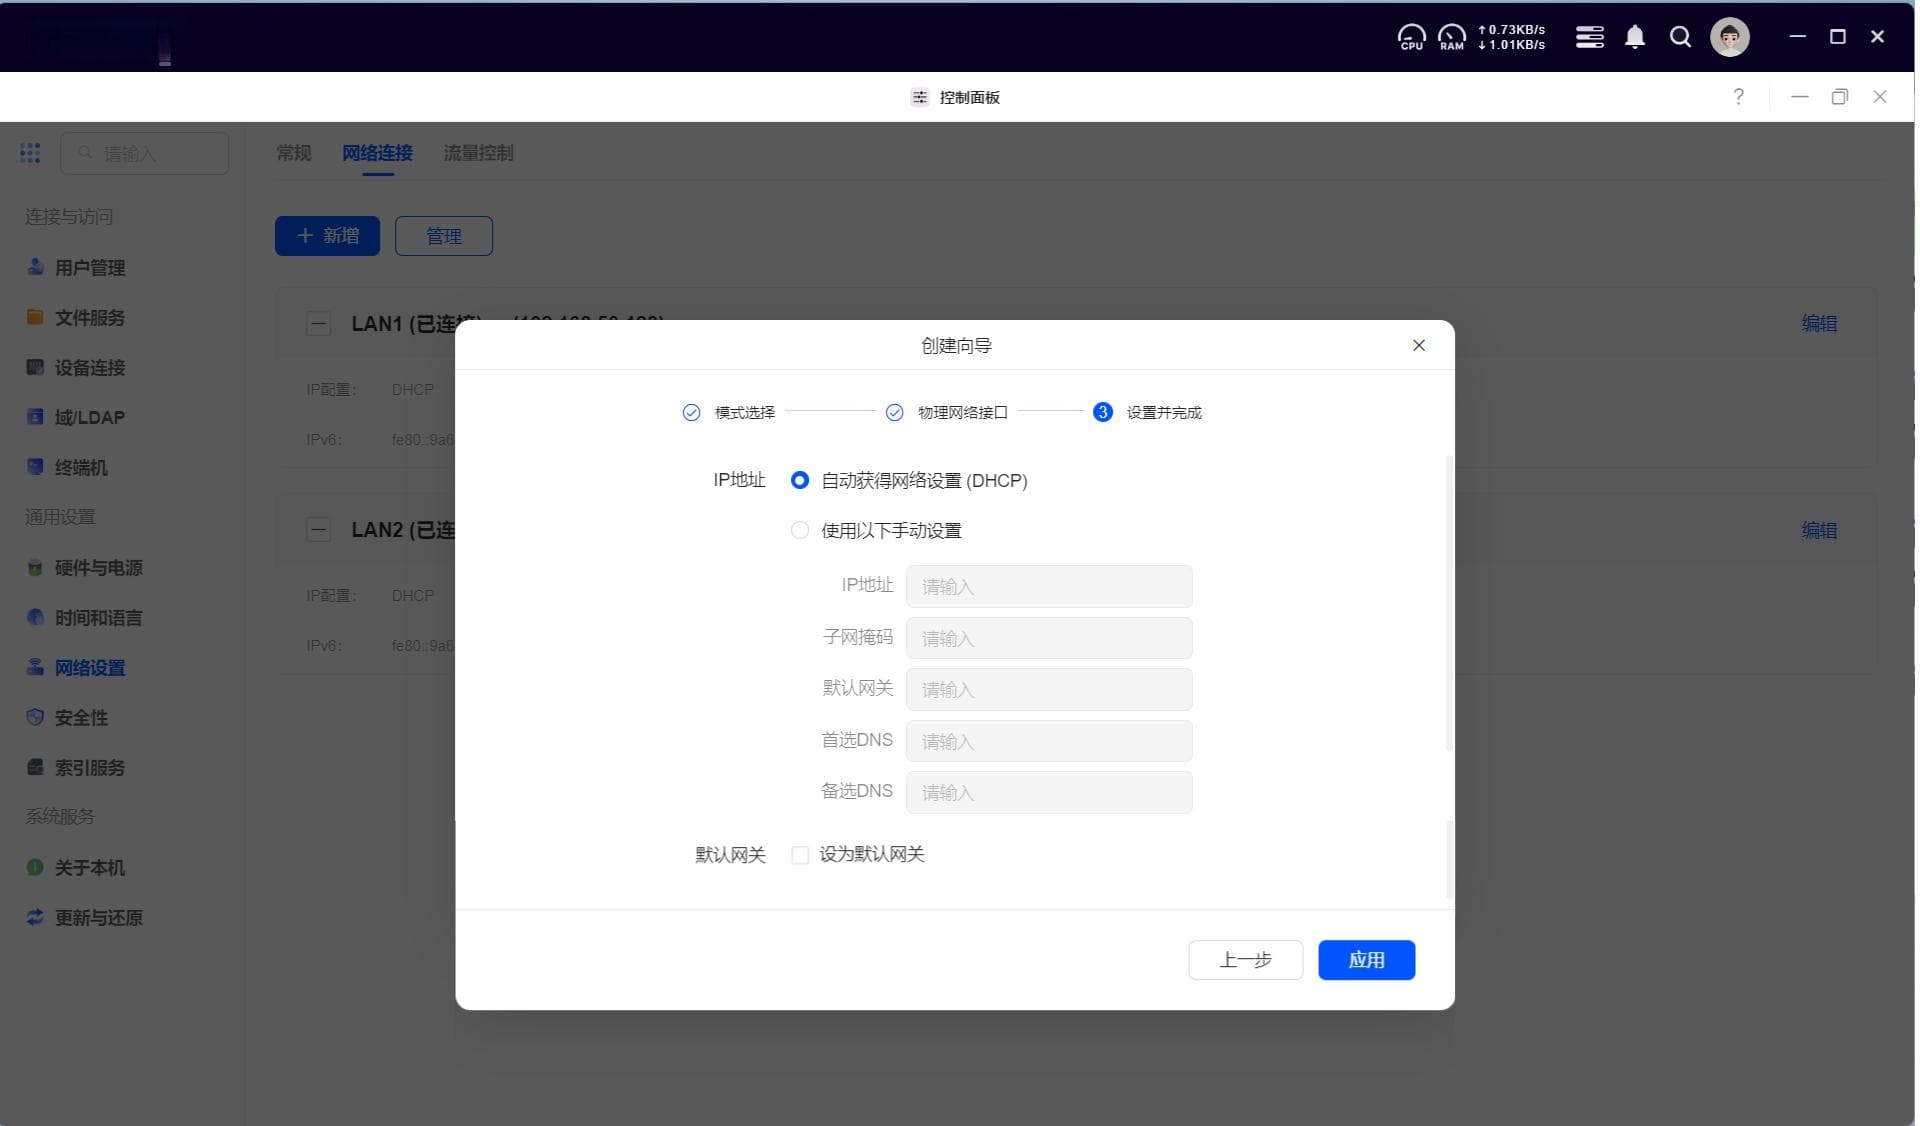Go to wizard step 物理网络接口

(x=946, y=412)
